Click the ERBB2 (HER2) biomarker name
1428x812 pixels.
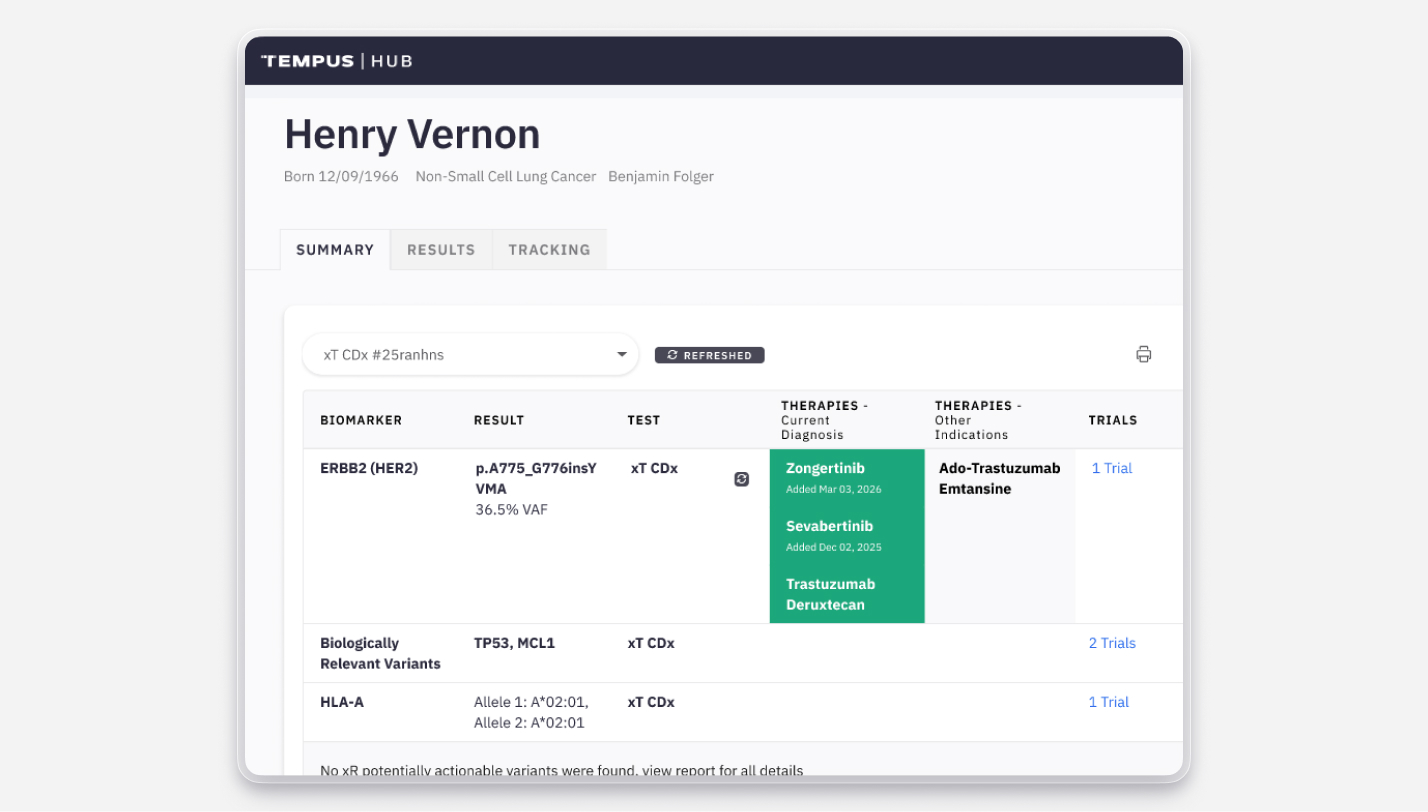(367, 468)
